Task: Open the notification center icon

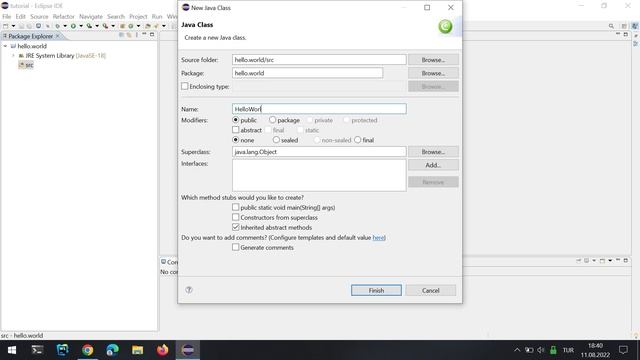Action: (x=623, y=350)
